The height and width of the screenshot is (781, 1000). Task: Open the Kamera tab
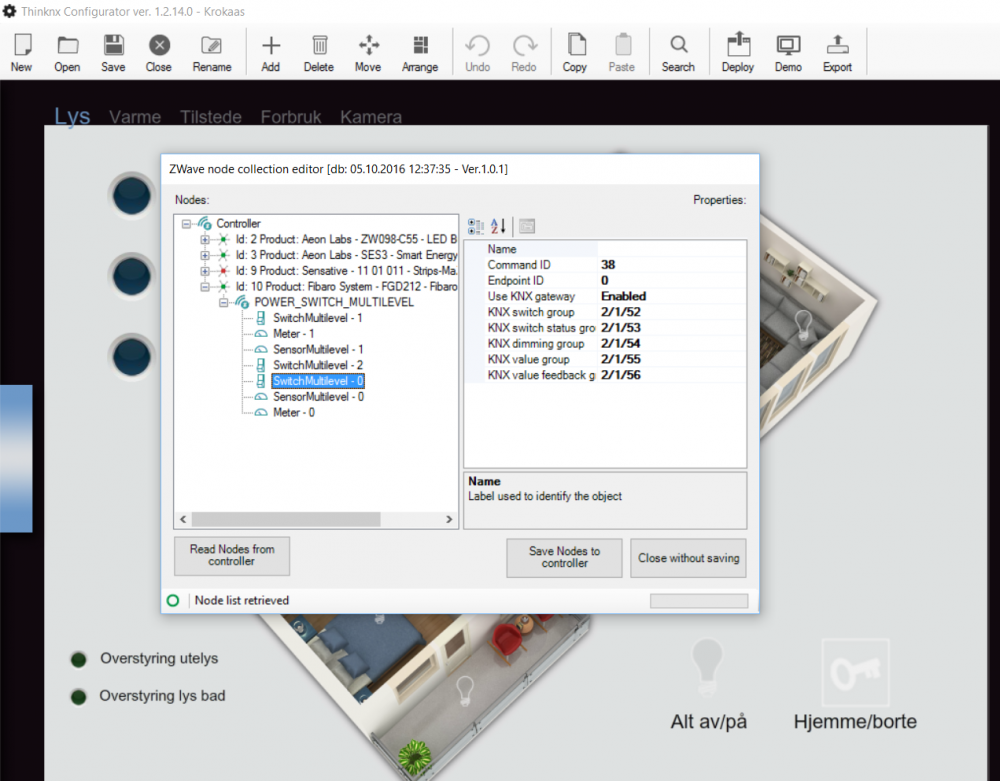click(371, 117)
